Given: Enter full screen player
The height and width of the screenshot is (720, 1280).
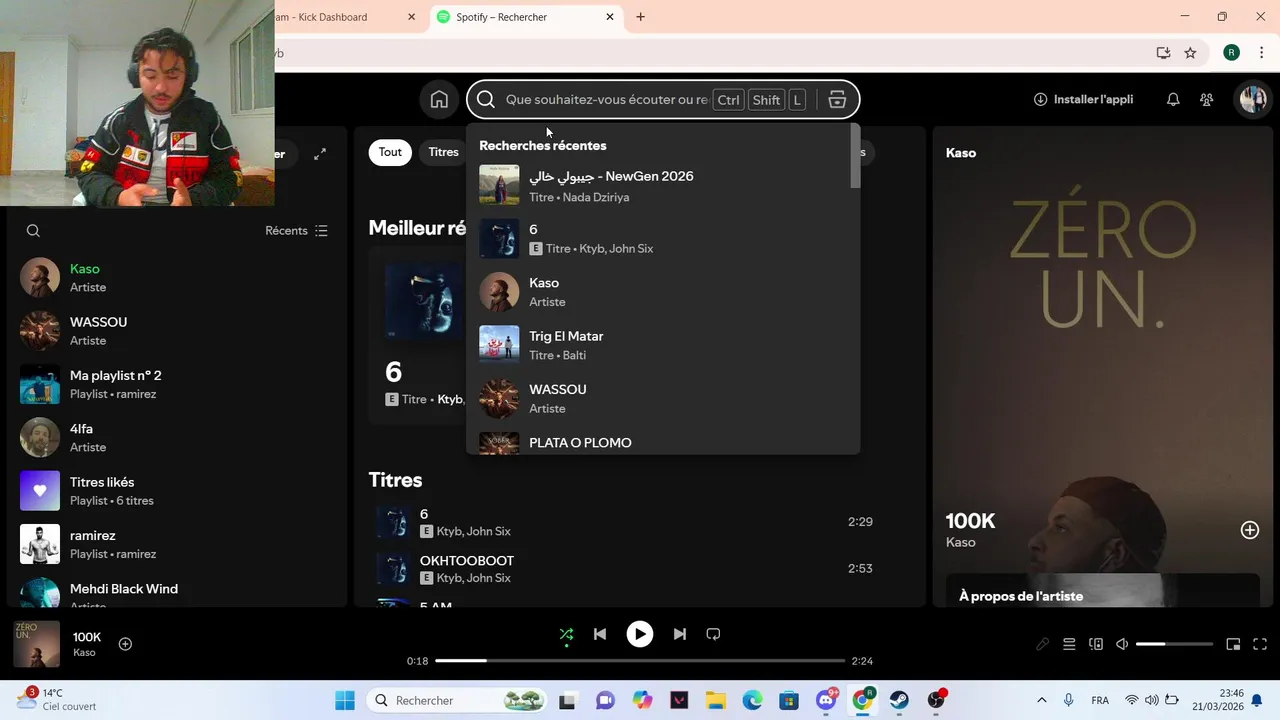Looking at the screenshot, I should coord(1260,644).
